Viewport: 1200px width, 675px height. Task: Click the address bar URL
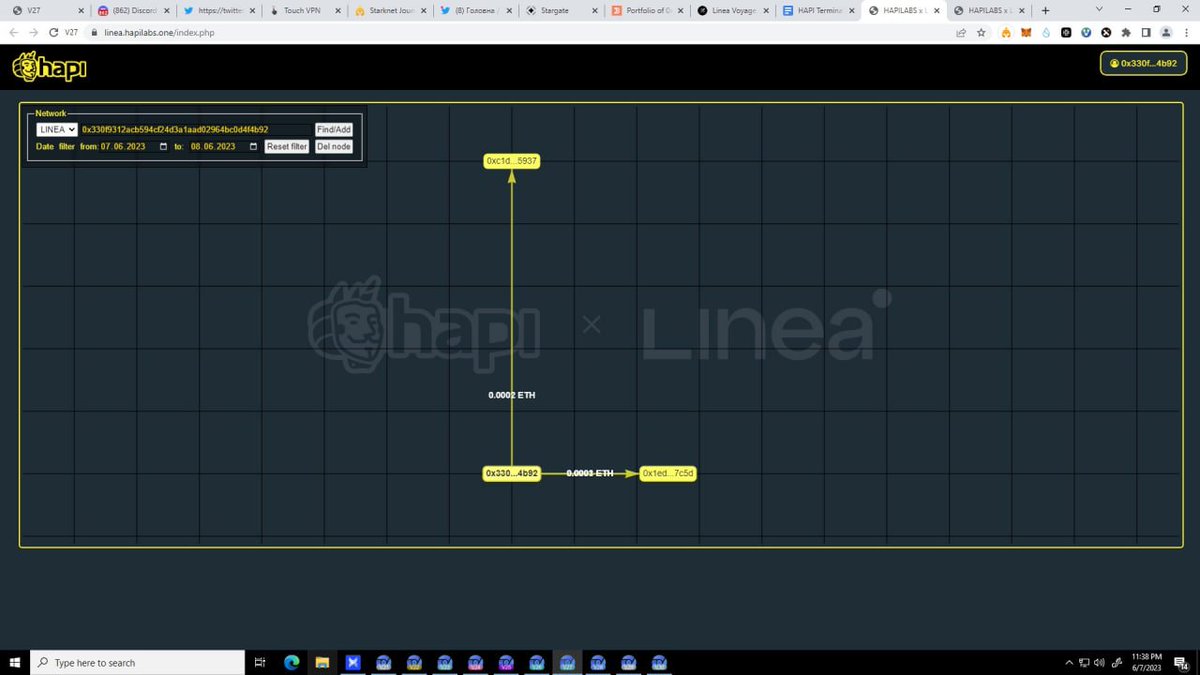159,32
